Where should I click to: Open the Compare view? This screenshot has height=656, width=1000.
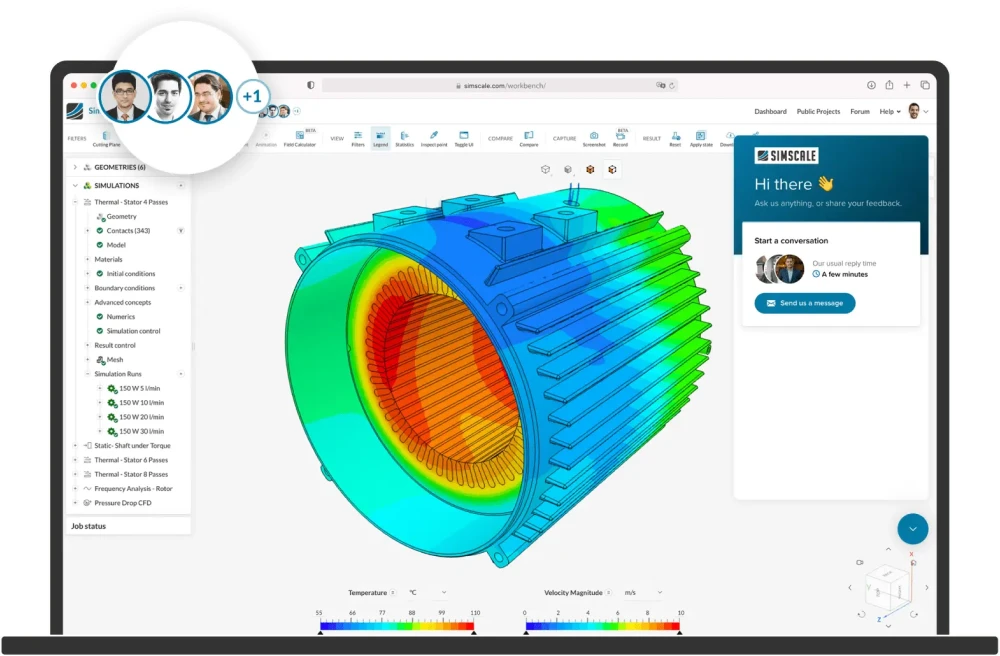[x=527, y=135]
